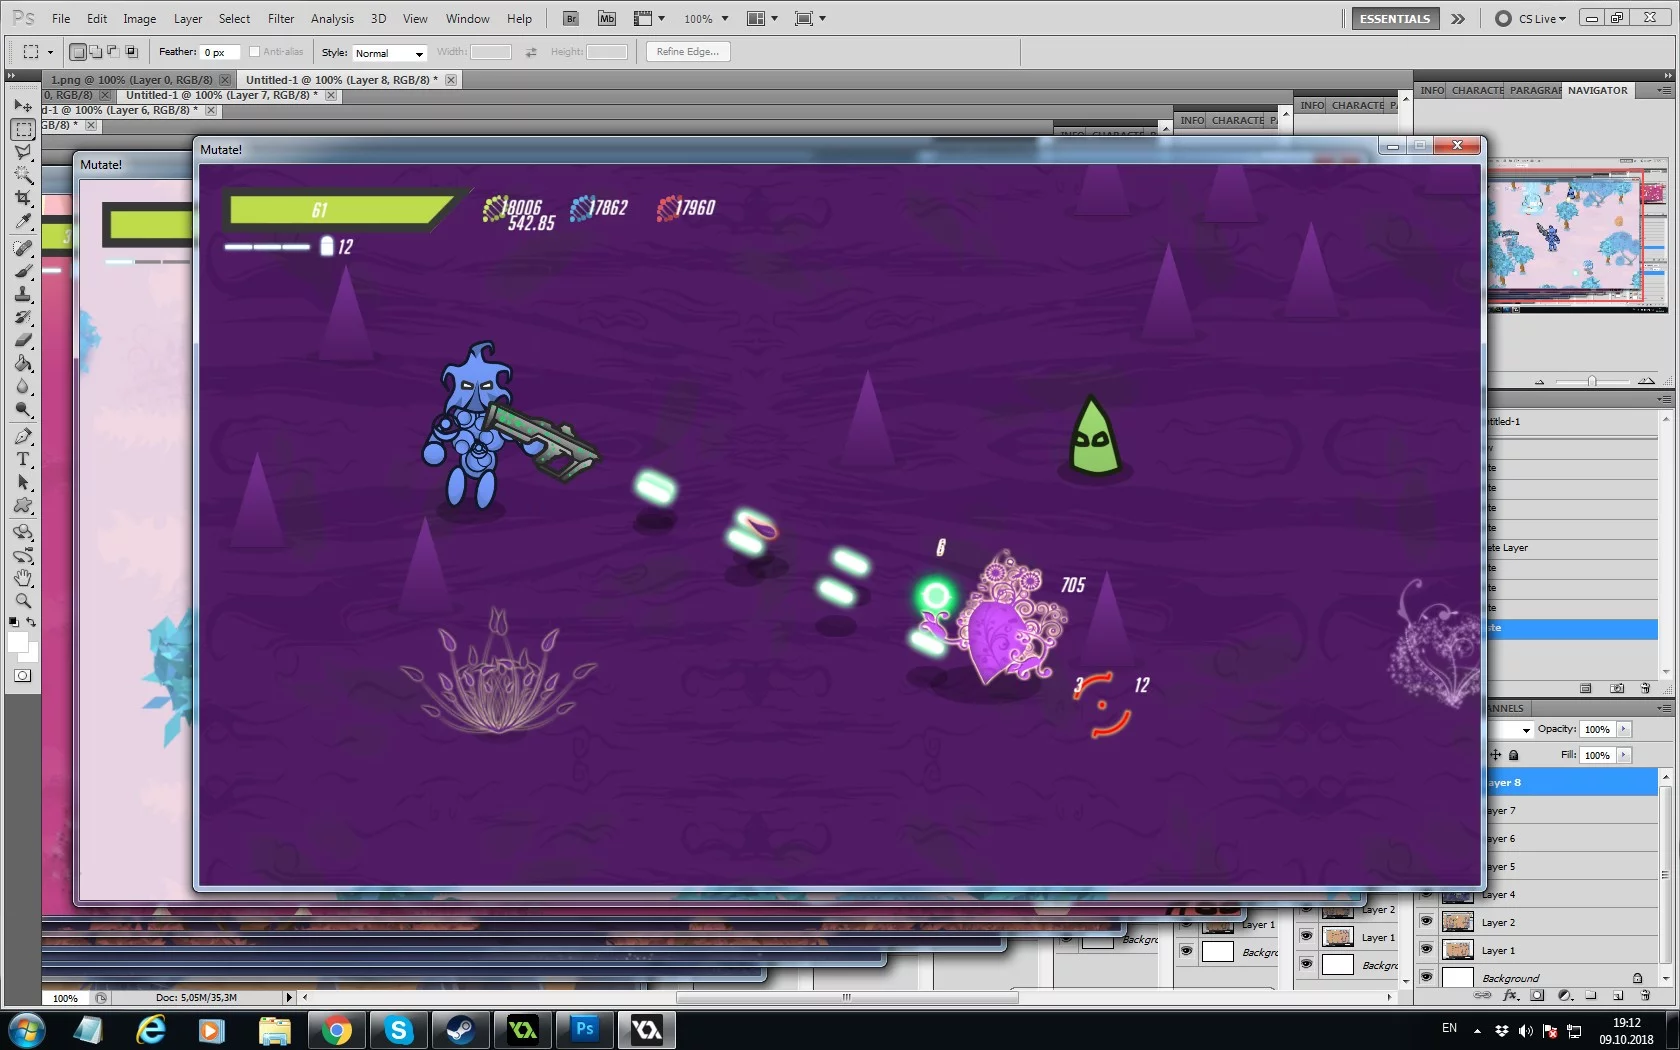1680x1050 pixels.
Task: Select Layer 8 in the Layers panel
Action: 1571,782
